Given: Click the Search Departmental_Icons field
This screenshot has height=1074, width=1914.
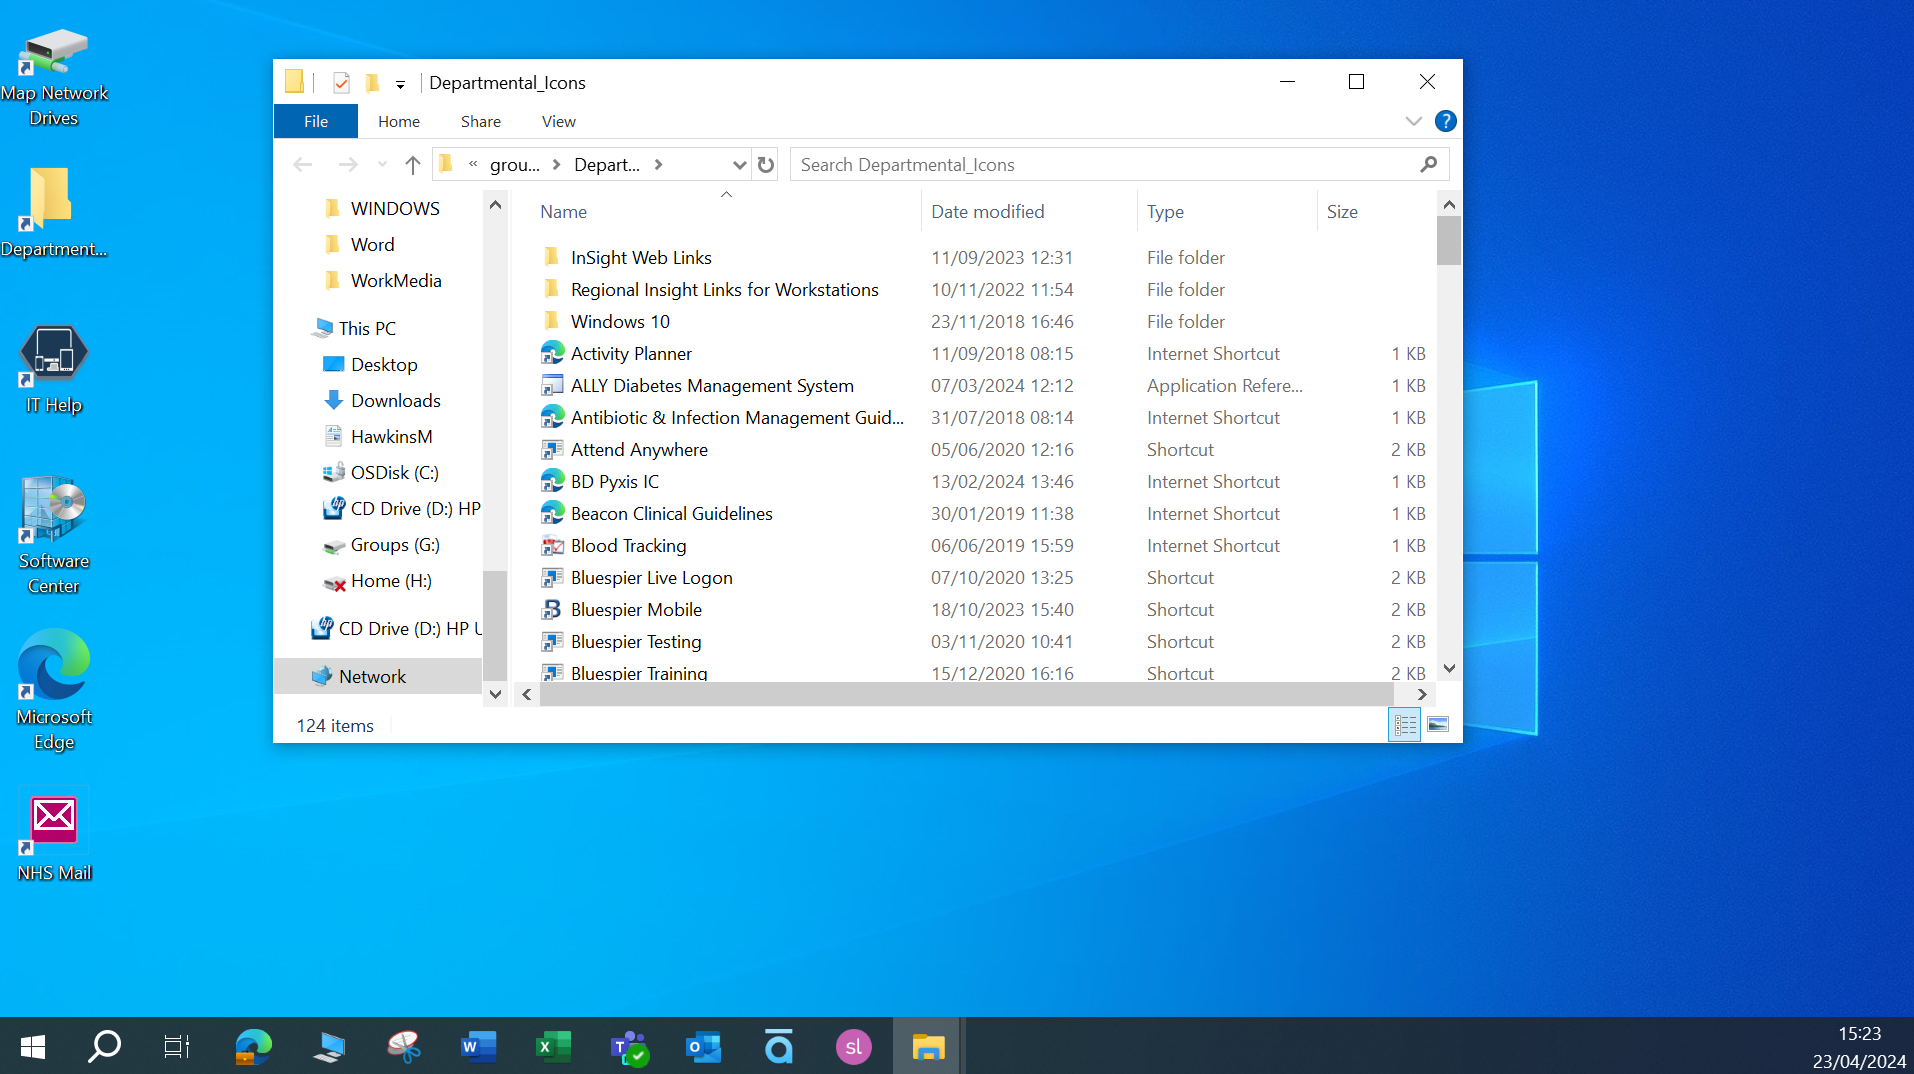Looking at the screenshot, I should click(x=1104, y=165).
